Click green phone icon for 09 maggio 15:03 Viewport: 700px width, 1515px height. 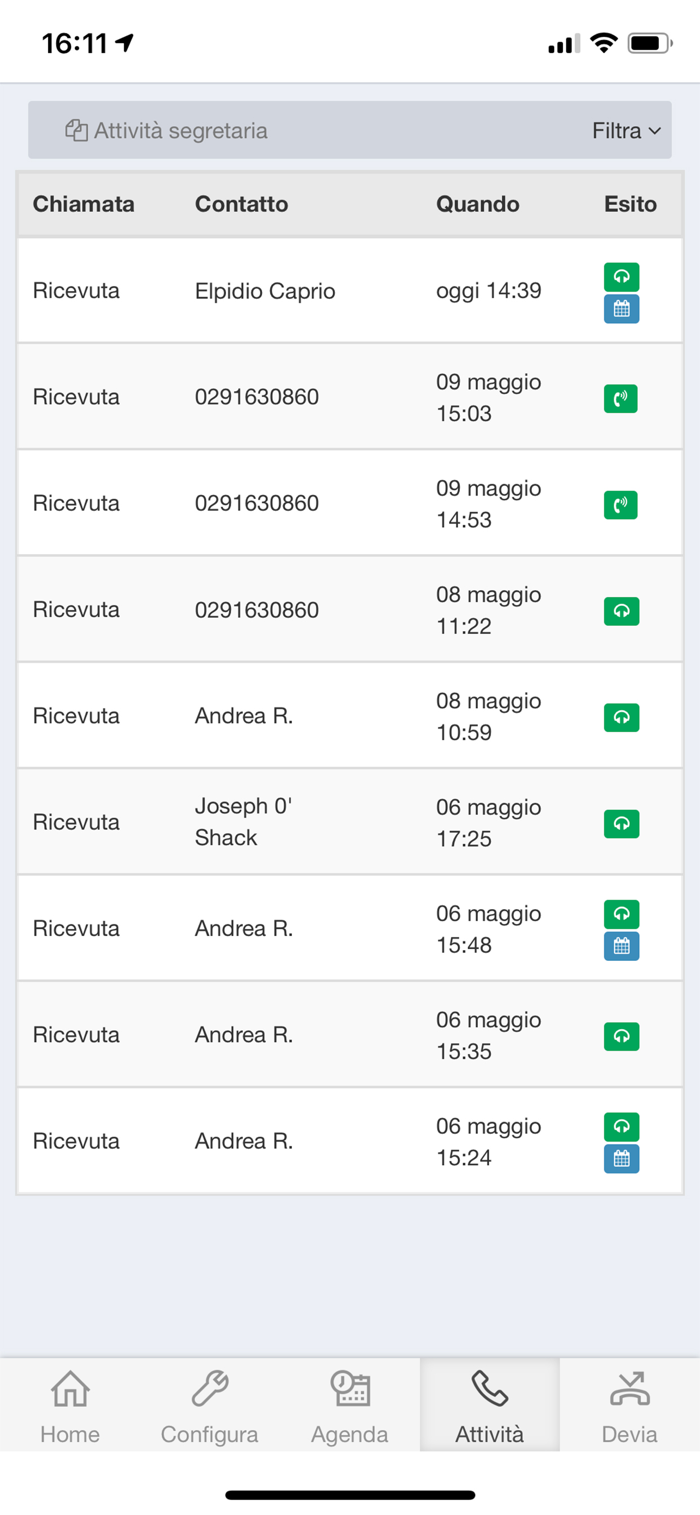point(621,398)
